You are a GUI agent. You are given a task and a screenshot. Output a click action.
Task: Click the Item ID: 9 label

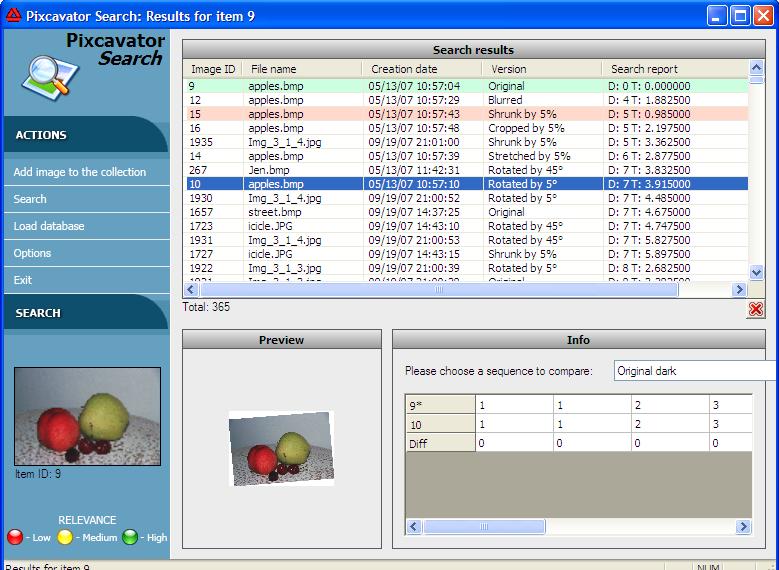point(38,474)
